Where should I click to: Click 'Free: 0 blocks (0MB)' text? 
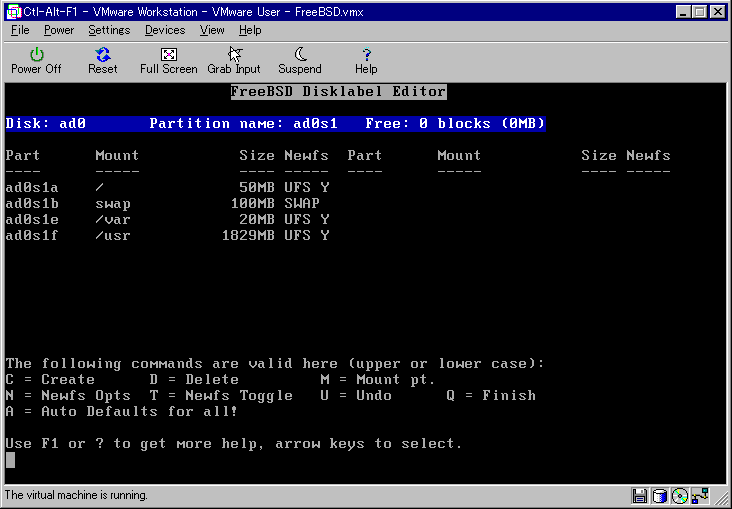(455, 124)
